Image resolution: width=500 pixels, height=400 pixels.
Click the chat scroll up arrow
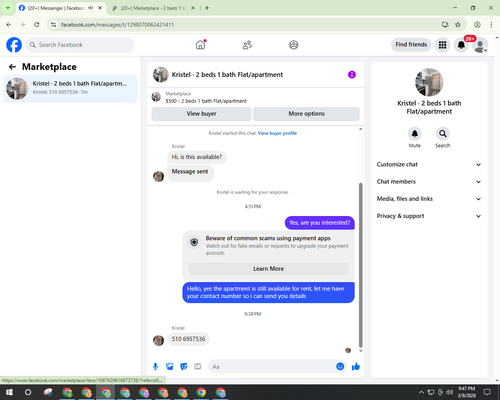click(360, 129)
